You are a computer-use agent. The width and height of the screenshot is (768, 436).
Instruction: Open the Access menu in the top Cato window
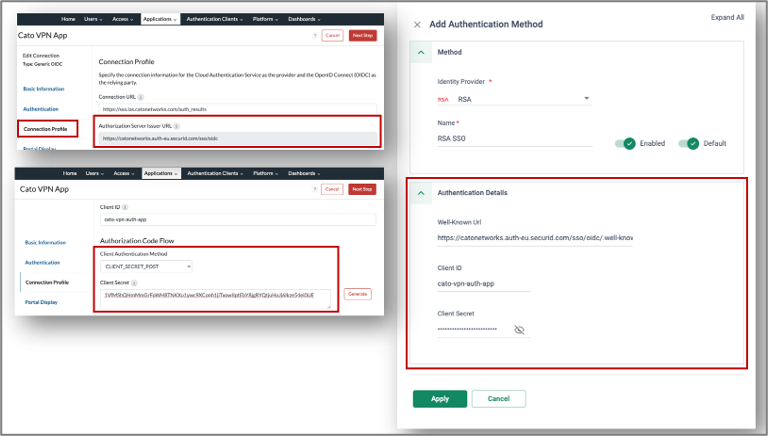pos(122,19)
